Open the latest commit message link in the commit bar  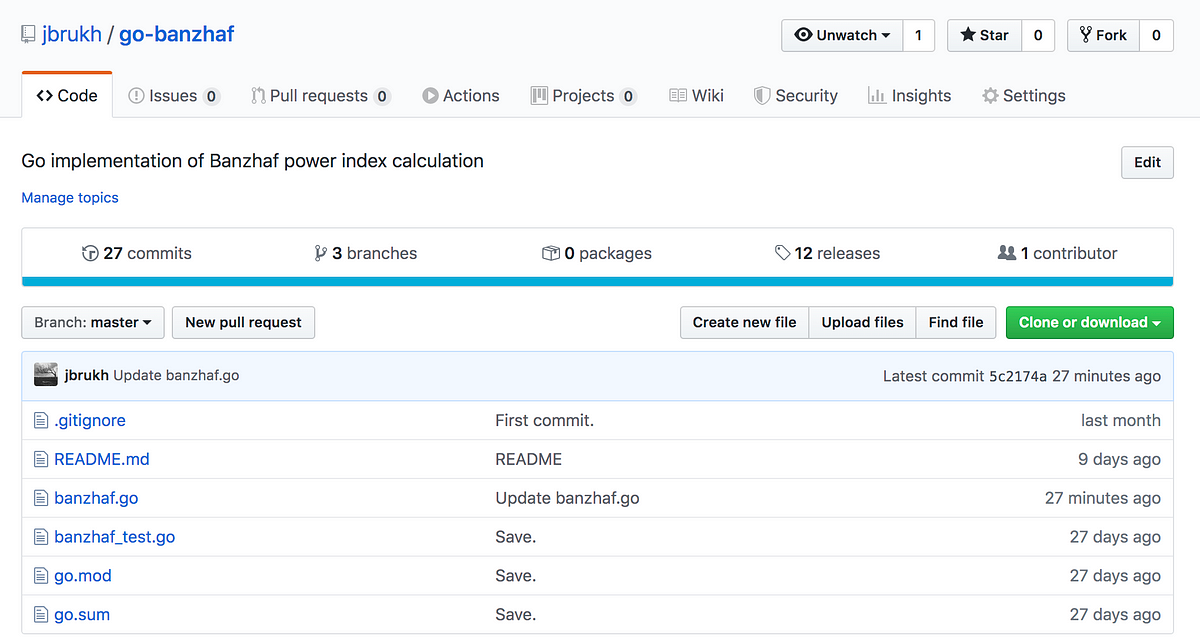(x=176, y=376)
